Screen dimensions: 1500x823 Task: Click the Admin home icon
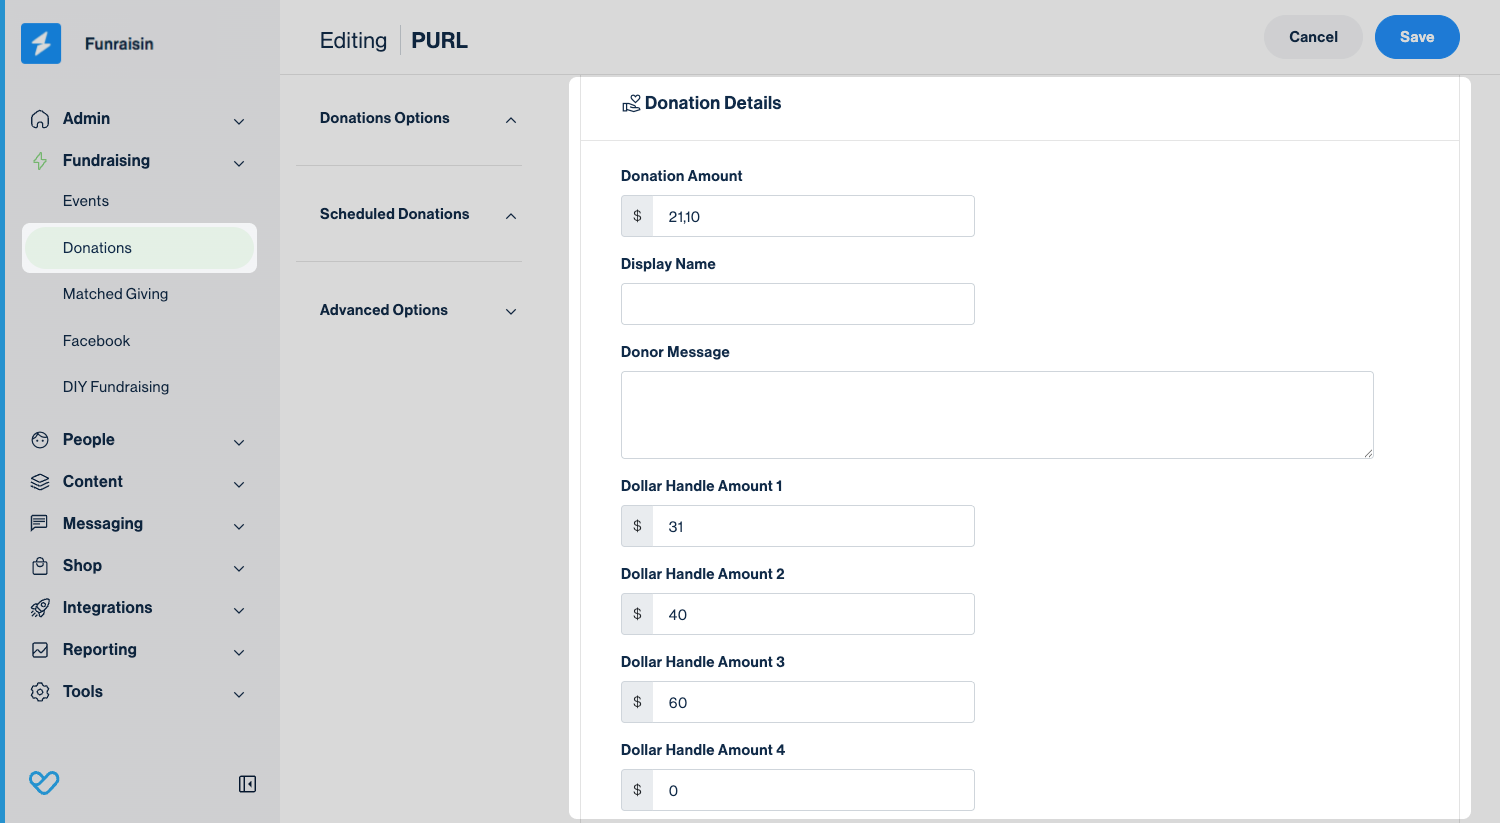pos(40,119)
